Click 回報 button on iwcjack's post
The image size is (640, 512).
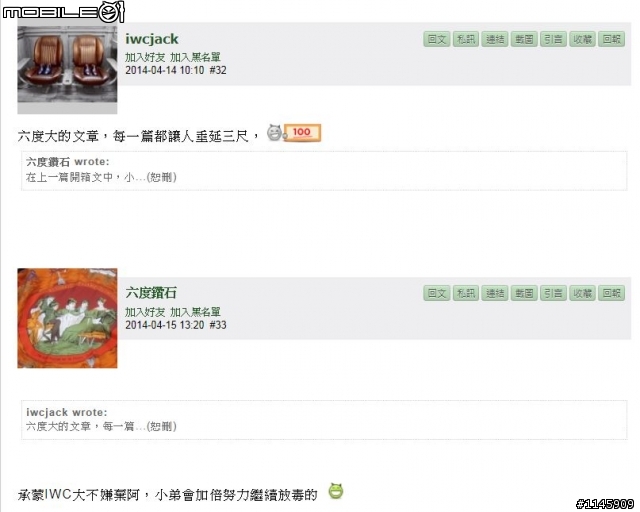(611, 39)
